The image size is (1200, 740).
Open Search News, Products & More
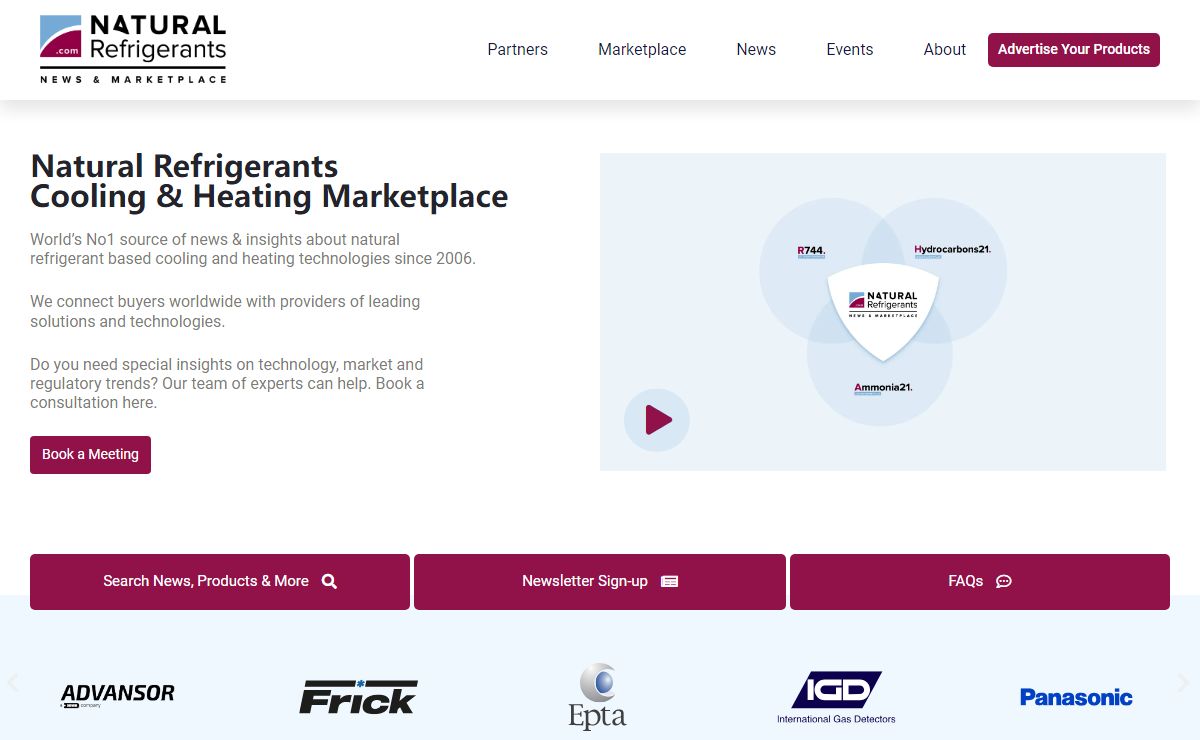(220, 582)
